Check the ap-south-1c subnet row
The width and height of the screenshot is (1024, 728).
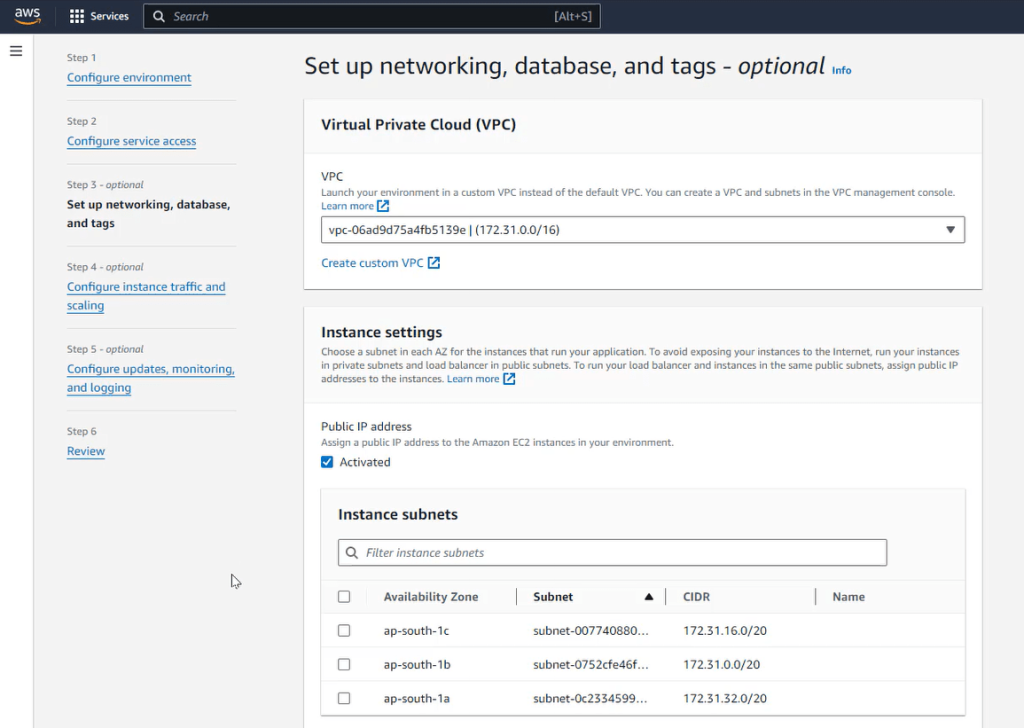pyautogui.click(x=344, y=631)
